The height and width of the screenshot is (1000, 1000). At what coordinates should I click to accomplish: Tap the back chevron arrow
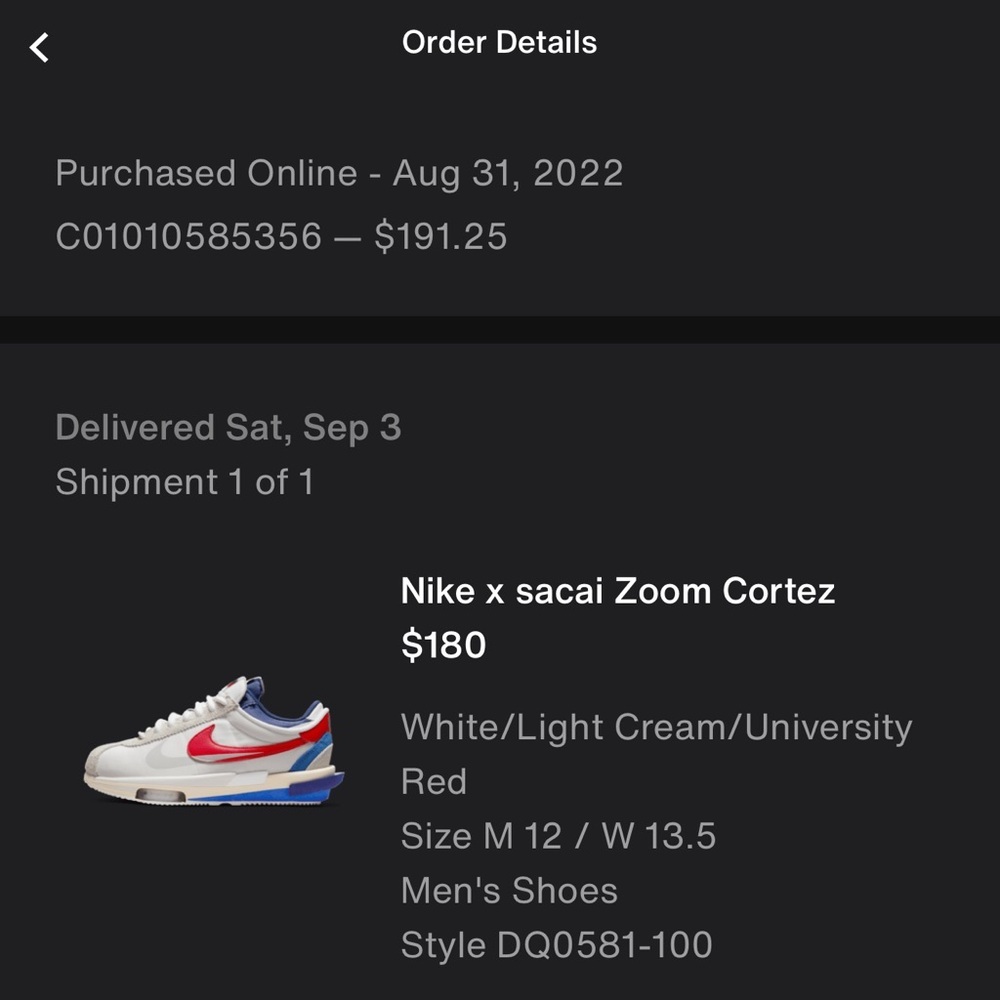(x=40, y=46)
